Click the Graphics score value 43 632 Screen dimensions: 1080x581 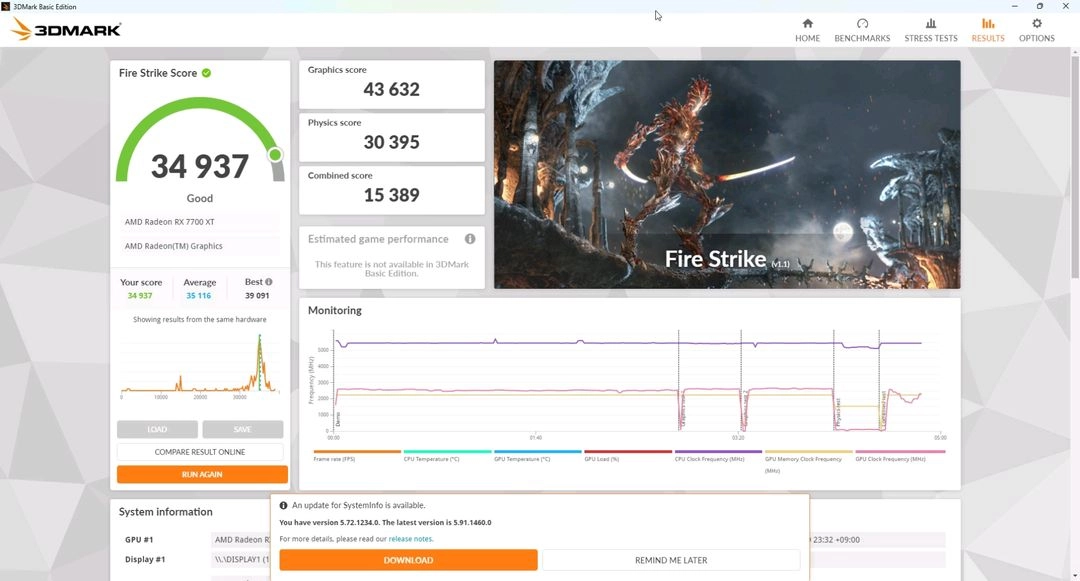[x=391, y=89]
